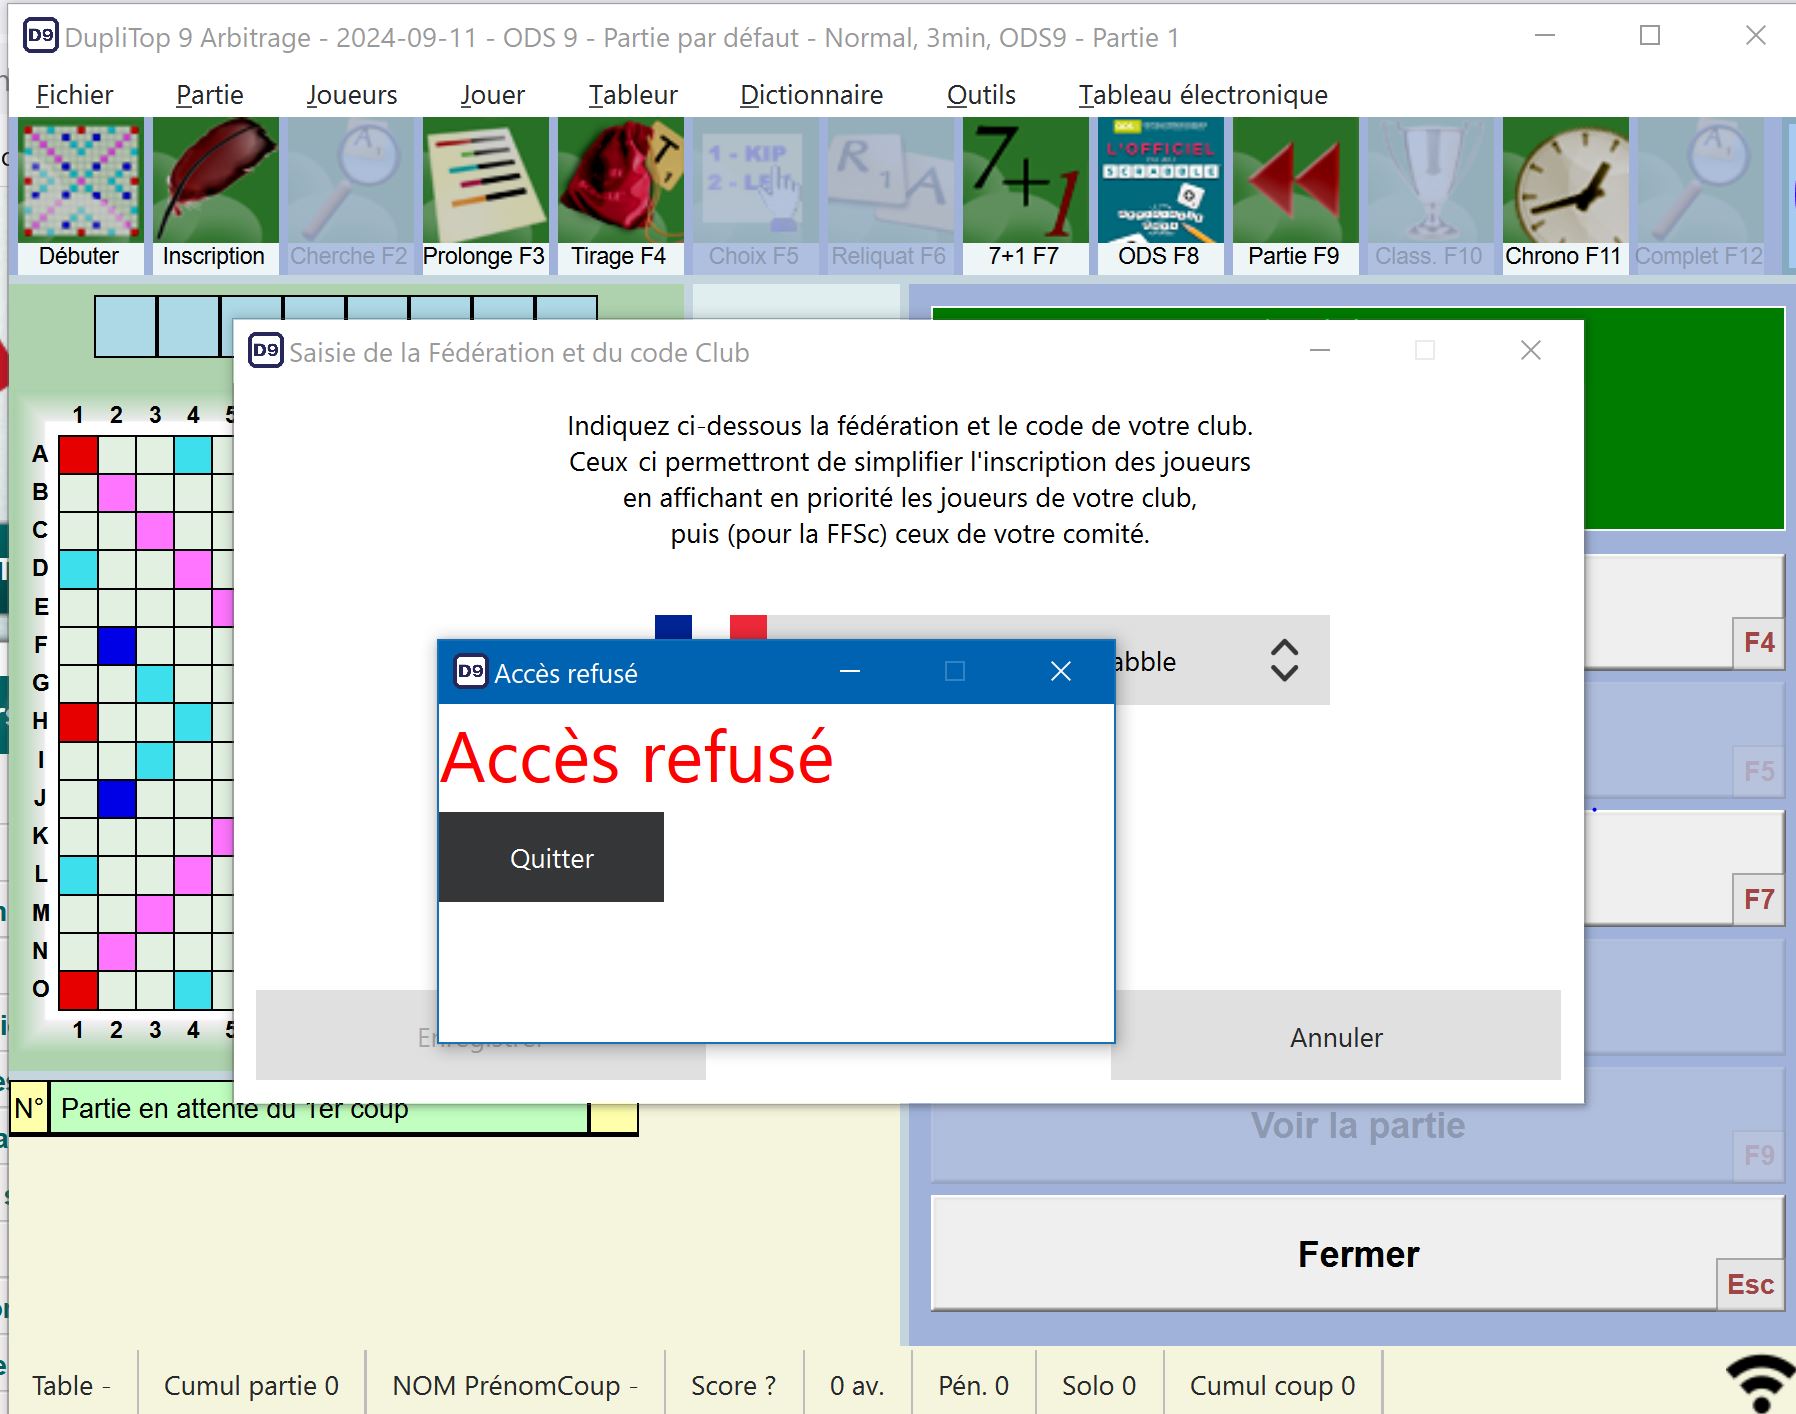The width and height of the screenshot is (1796, 1414).
Task: Close the Accès refusé dialog
Action: pyautogui.click(x=1061, y=672)
